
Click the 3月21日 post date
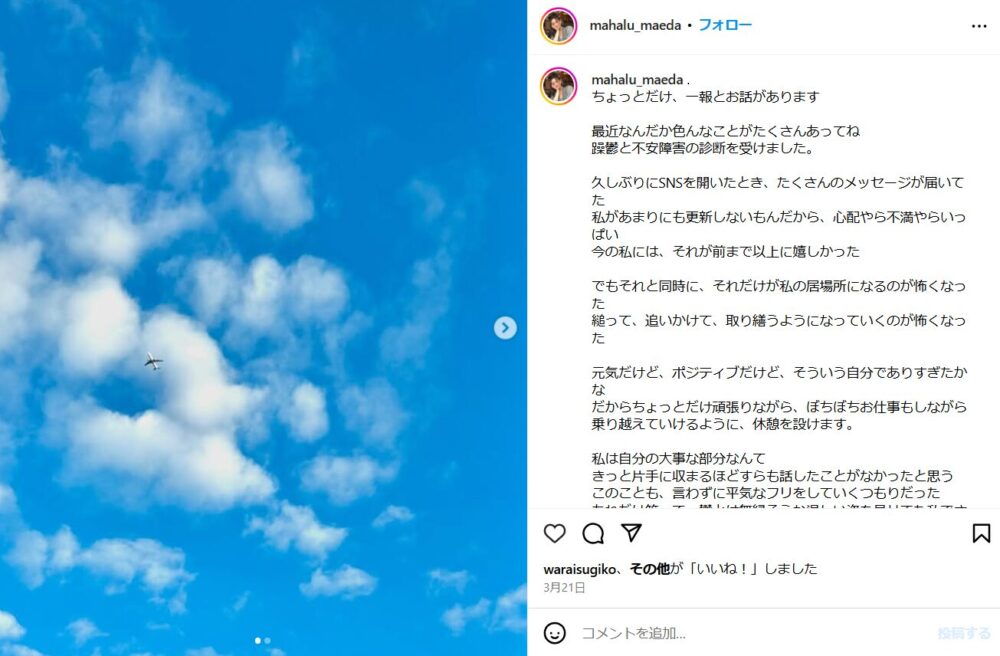point(564,588)
